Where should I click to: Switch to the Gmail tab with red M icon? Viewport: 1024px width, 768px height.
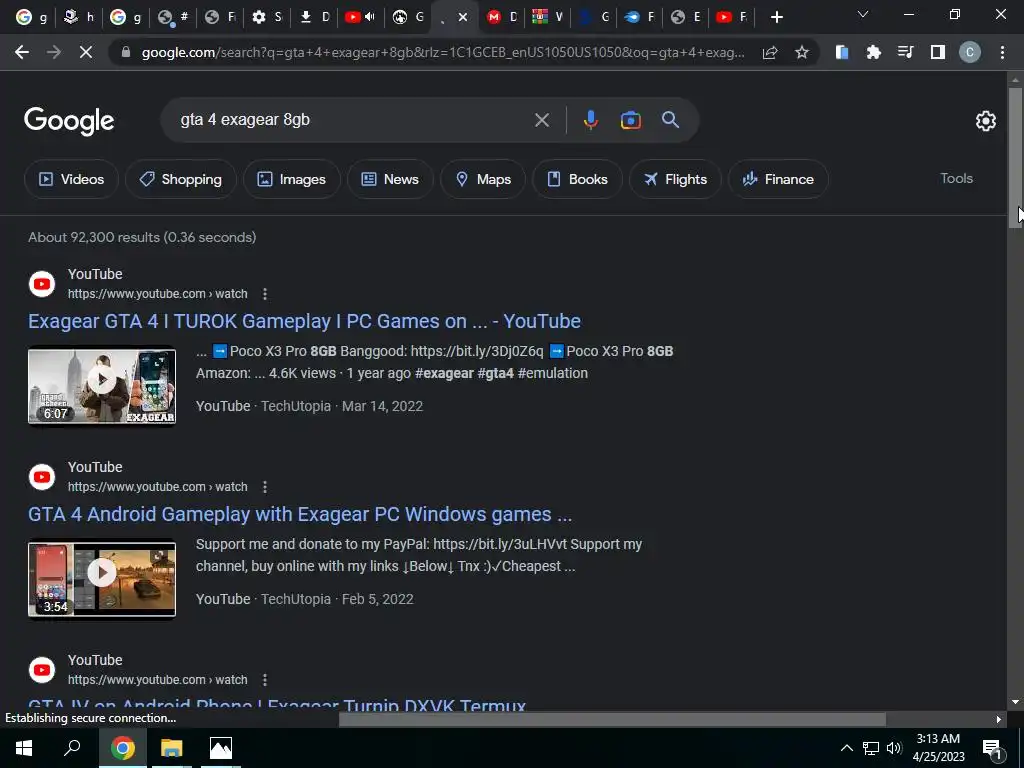502,17
